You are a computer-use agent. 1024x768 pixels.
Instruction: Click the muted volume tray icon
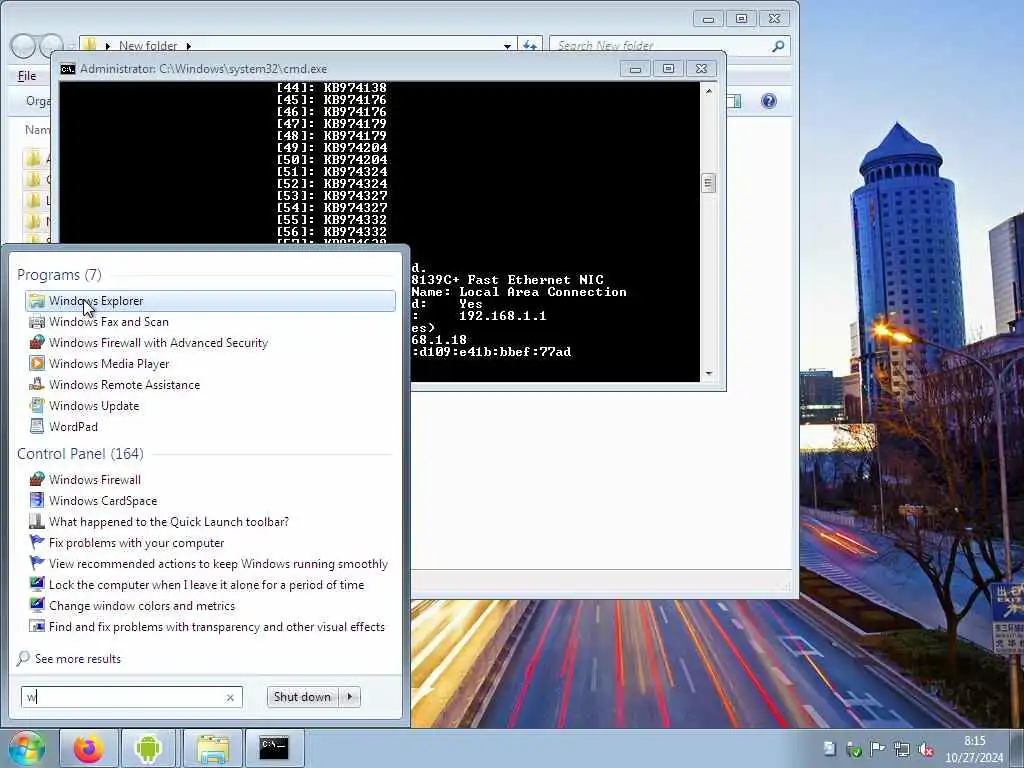(x=925, y=749)
